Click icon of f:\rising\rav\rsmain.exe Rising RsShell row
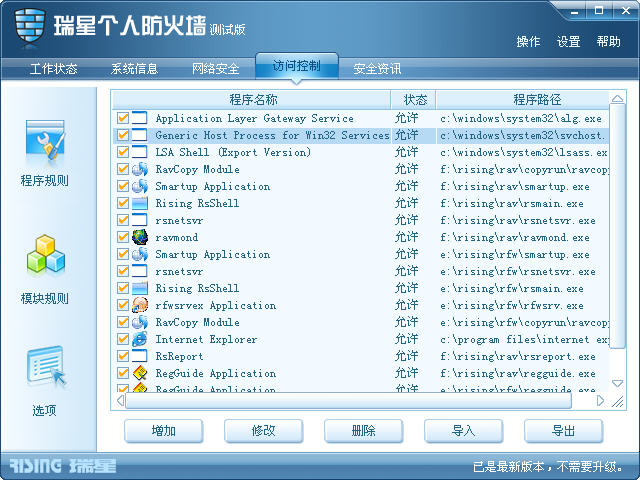The image size is (640, 480). (x=140, y=203)
